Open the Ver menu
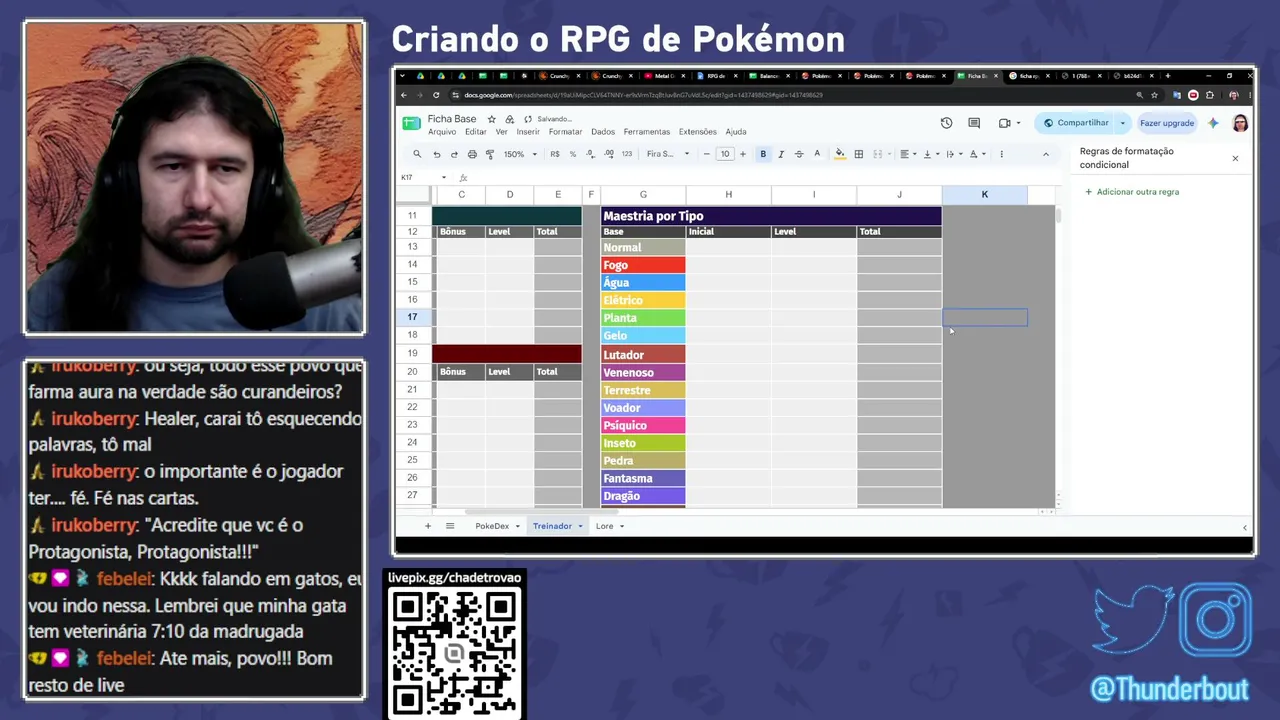 (501, 132)
